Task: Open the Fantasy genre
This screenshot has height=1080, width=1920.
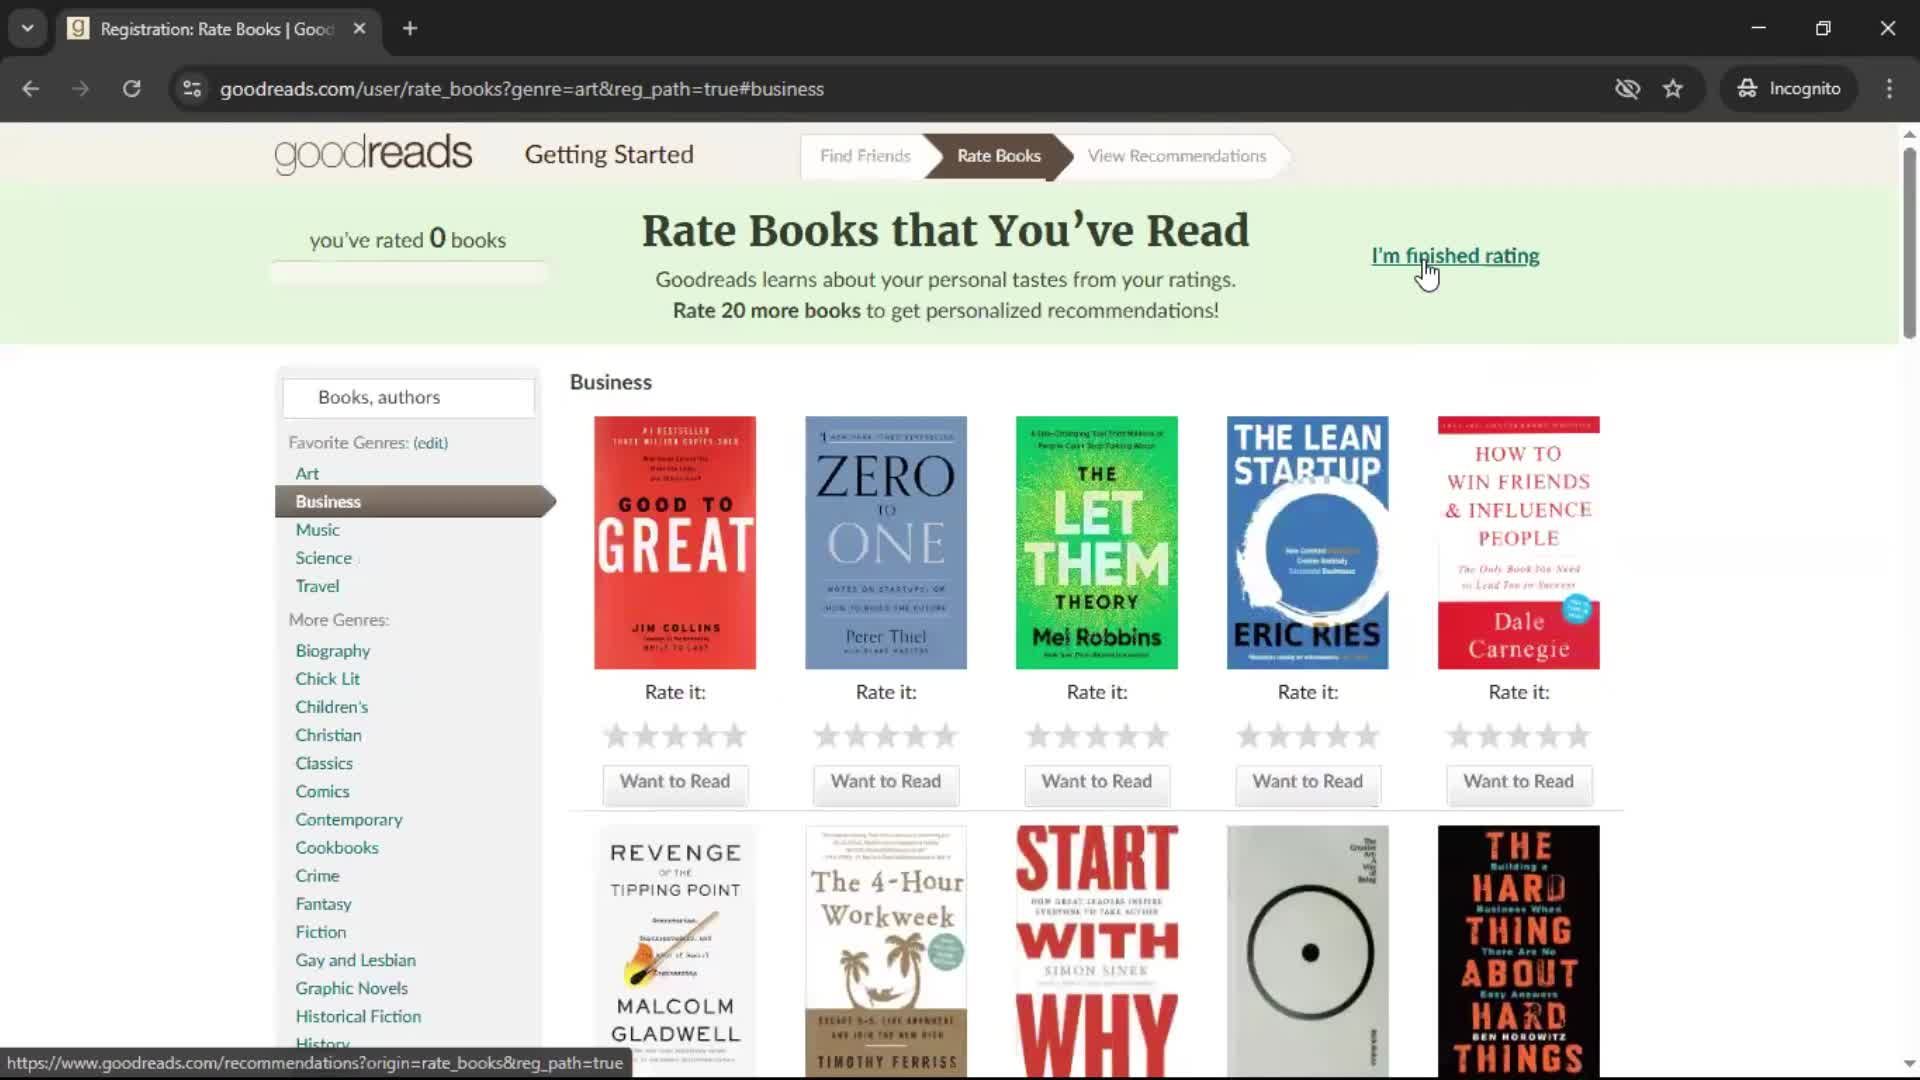Action: coord(323,904)
